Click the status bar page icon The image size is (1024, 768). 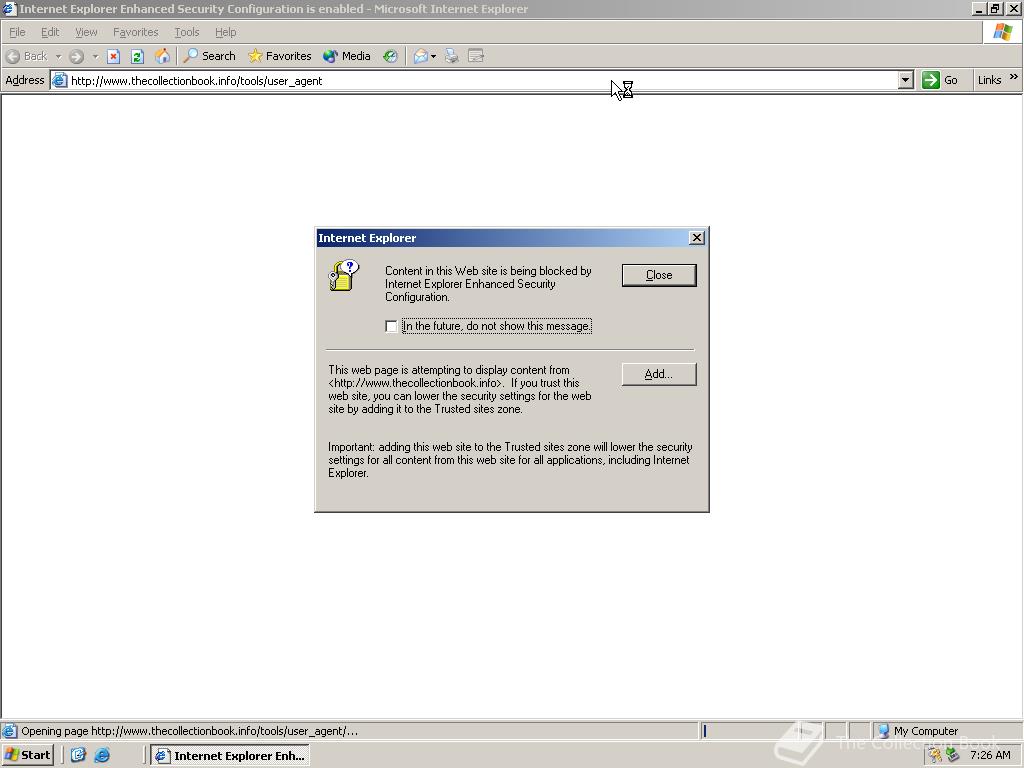9,731
